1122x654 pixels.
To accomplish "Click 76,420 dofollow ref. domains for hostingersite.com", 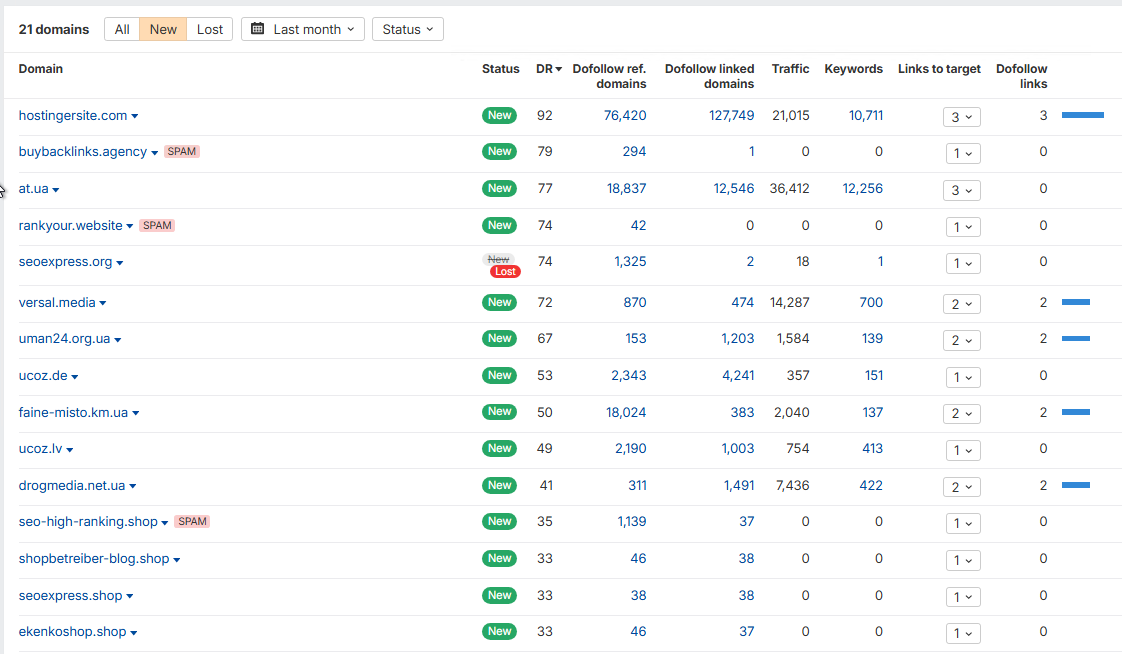I will (625, 115).
